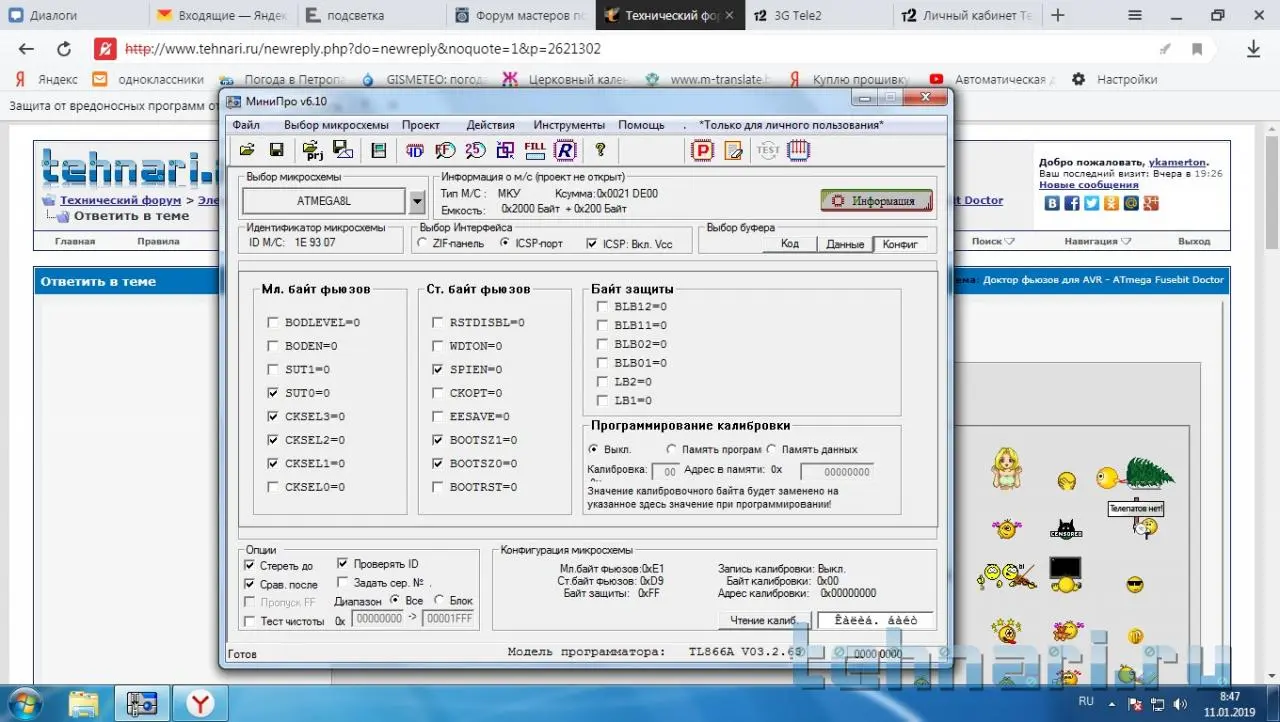Click the red P program chip icon
The image size is (1280, 722).
(x=702, y=150)
